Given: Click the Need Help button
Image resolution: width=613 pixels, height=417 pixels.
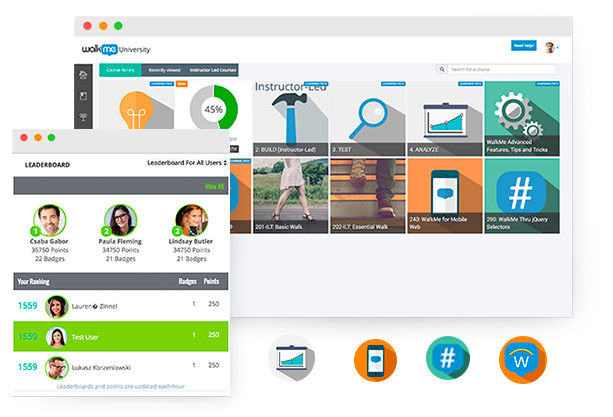Looking at the screenshot, I should 523,46.
